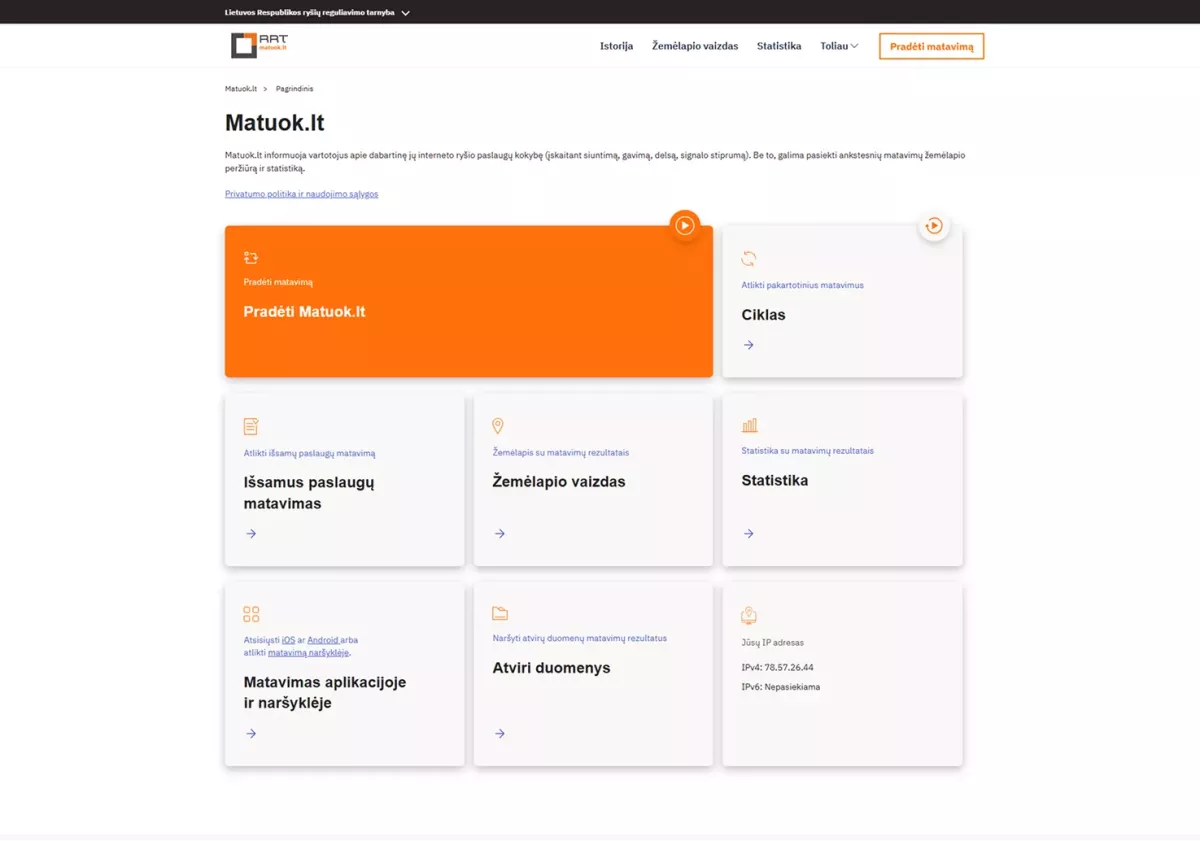This screenshot has height=841, width=1200.
Task: Click the Išsamus paslaugų matavimas heading
Action: [309, 493]
